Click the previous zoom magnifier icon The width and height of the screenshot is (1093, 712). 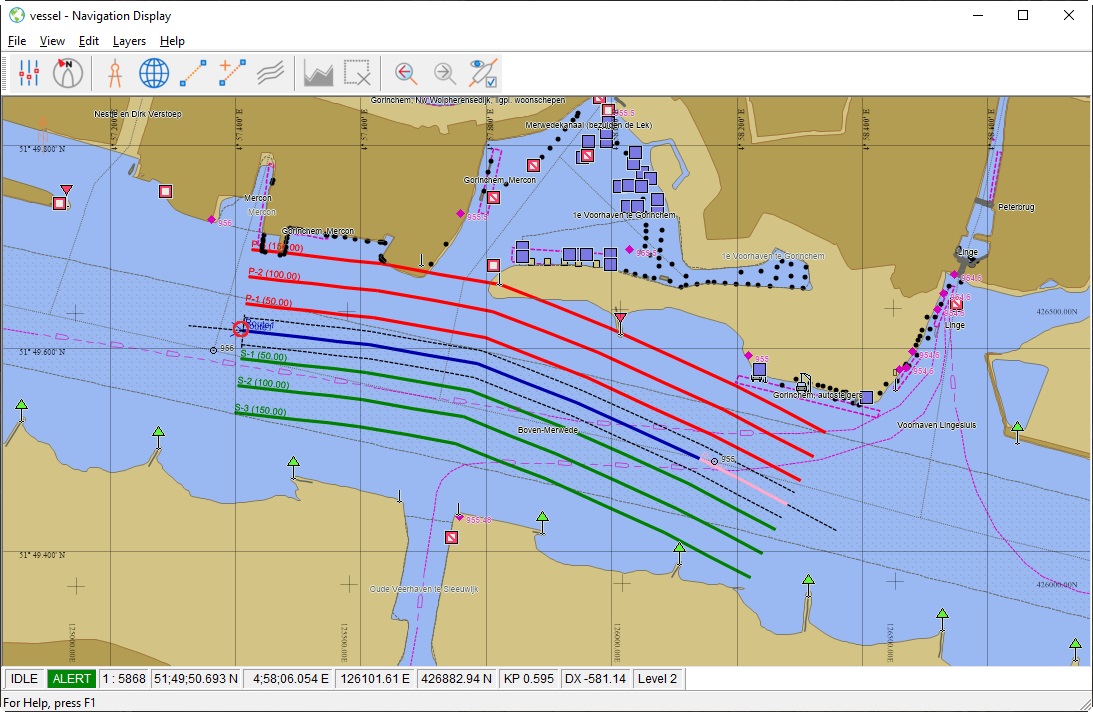tap(405, 73)
